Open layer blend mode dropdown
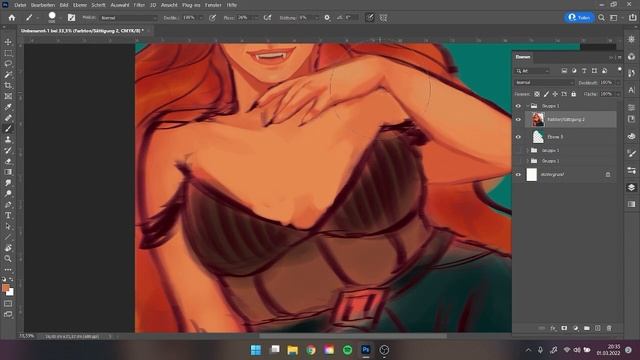Screen dimensions: 640x360 [544, 82]
